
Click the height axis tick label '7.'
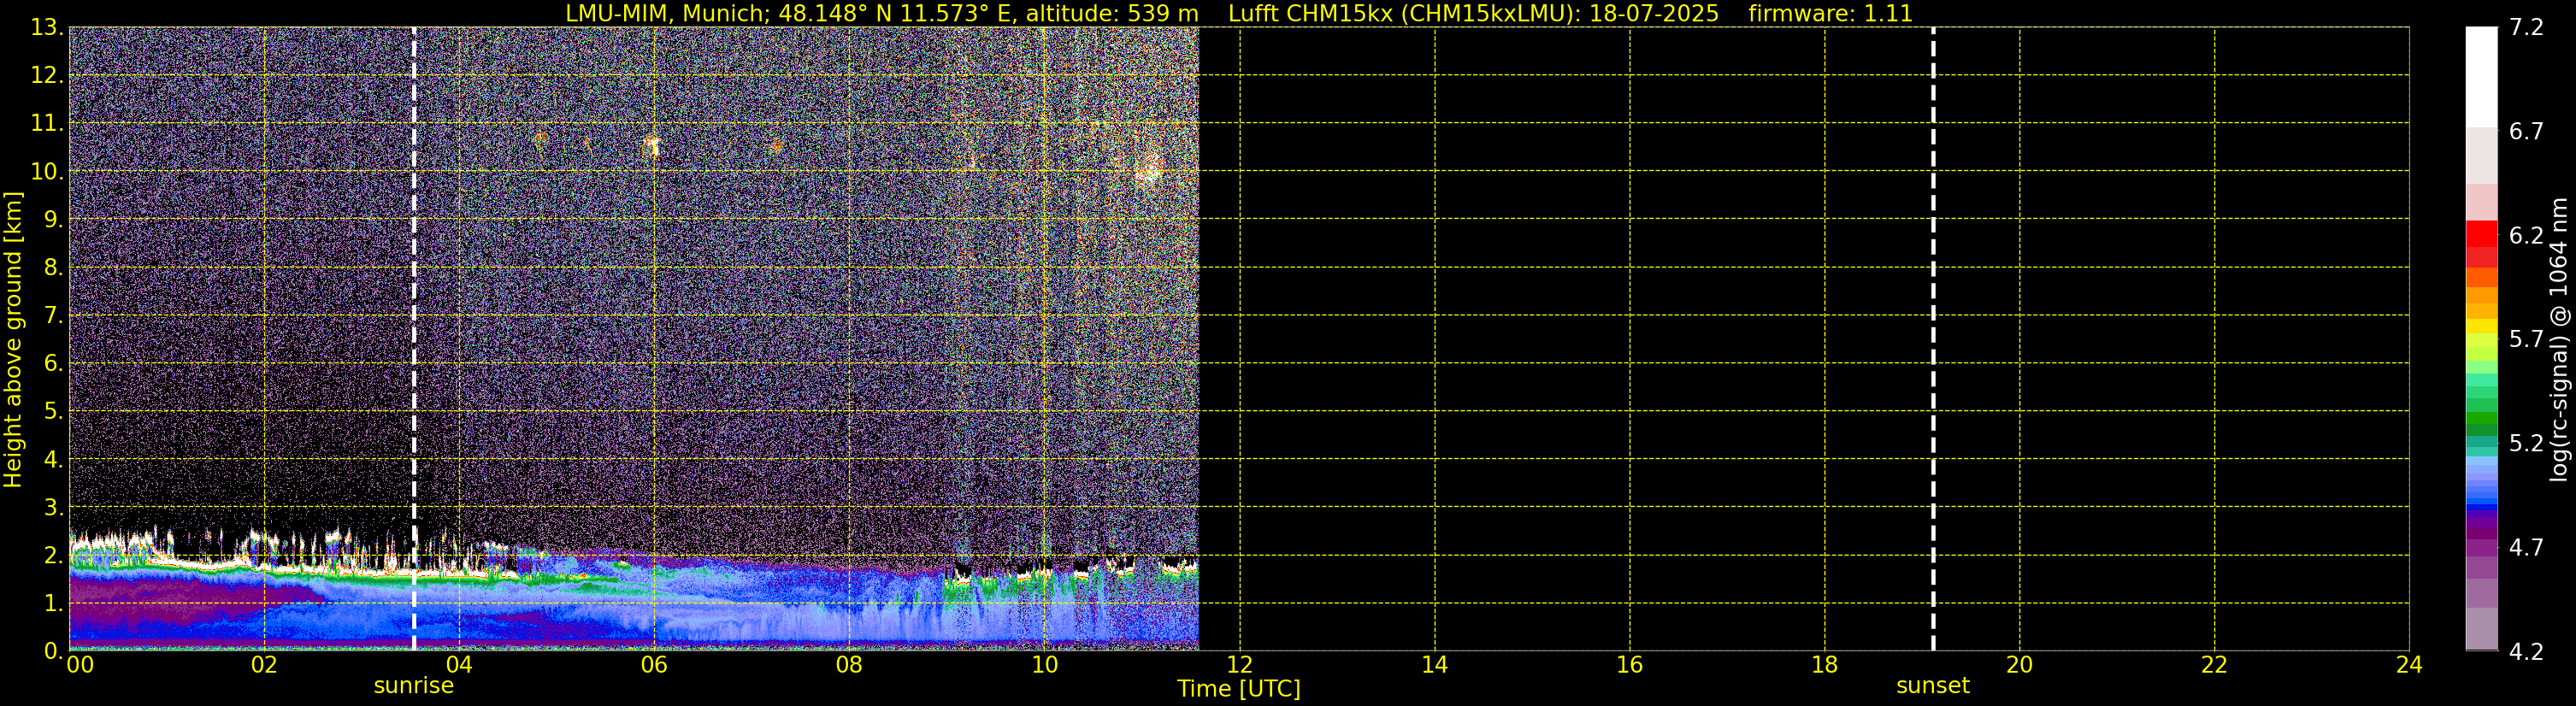[x=53, y=316]
